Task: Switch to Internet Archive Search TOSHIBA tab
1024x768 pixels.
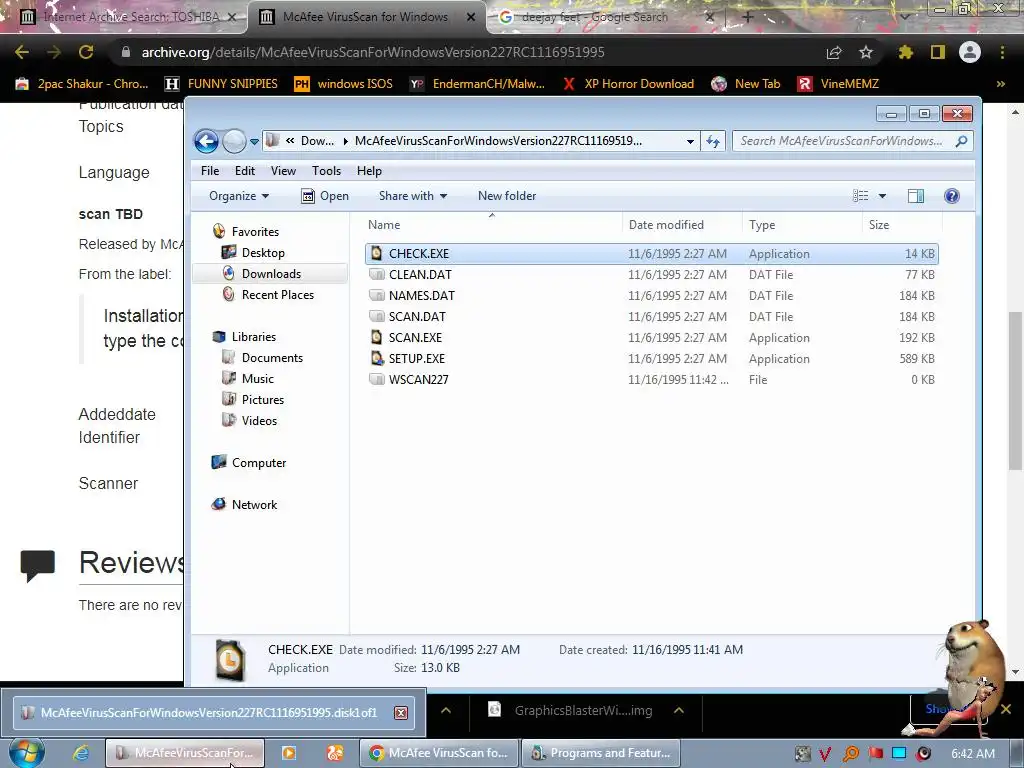Action: [x=124, y=17]
